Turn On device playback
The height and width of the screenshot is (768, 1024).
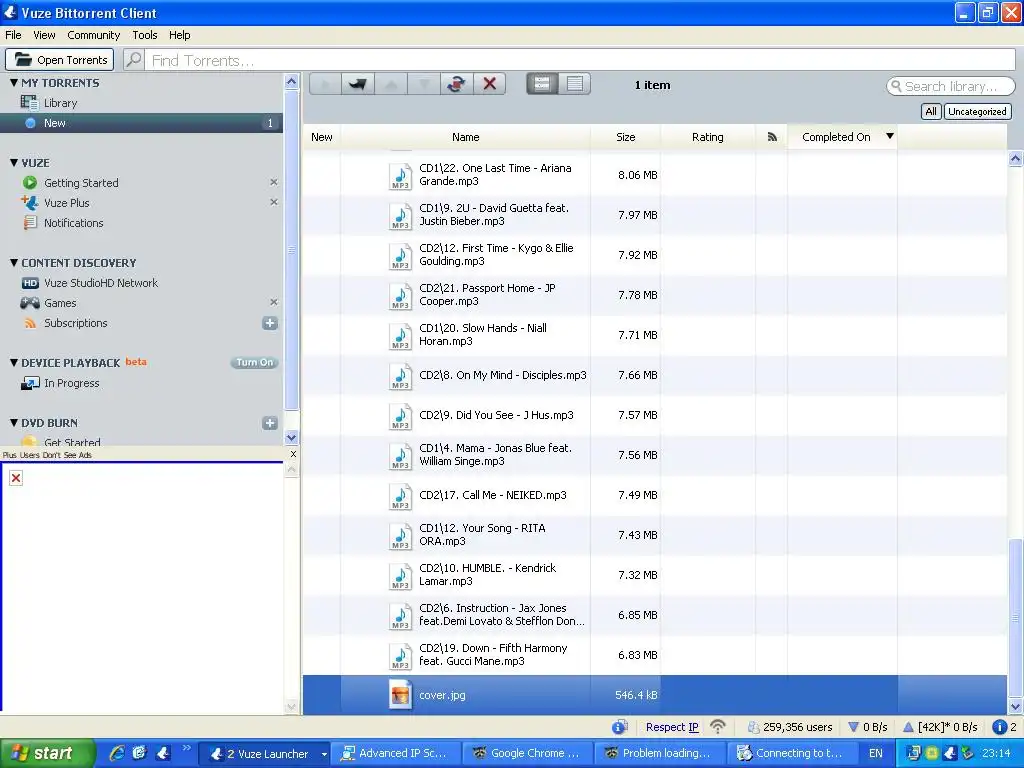click(254, 362)
